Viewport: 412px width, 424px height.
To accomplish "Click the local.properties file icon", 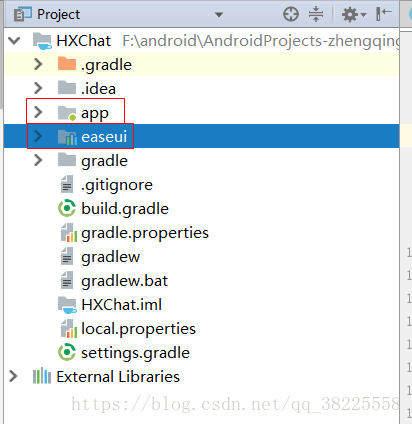I will point(69,329).
